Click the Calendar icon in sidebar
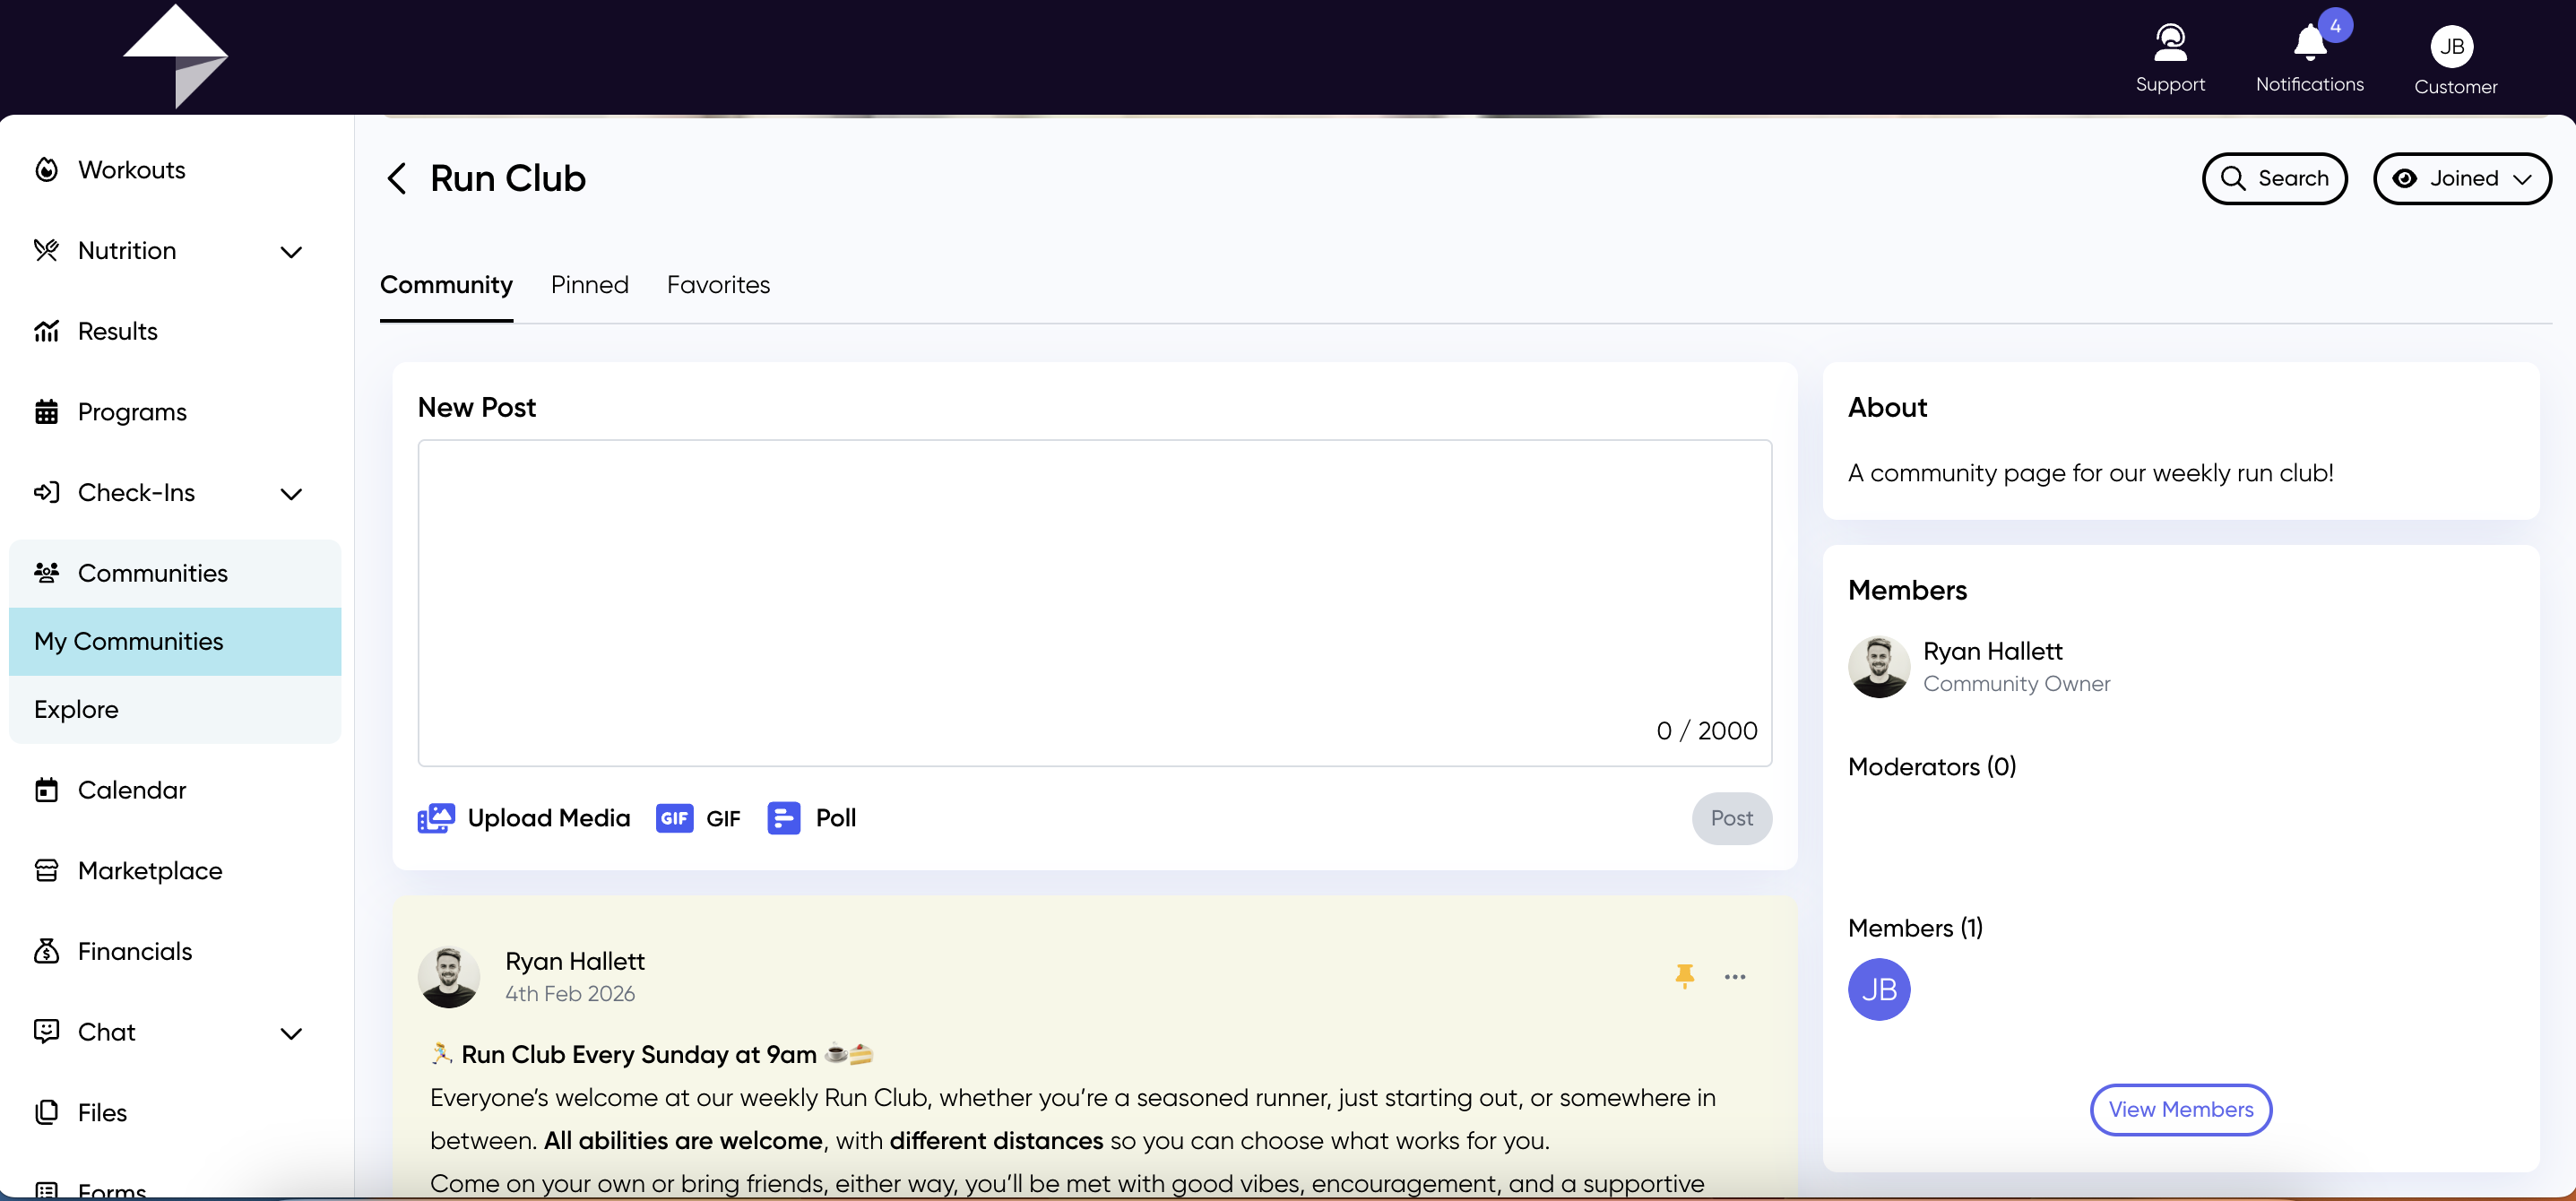Screen dimensions: 2576x1201 (x=46, y=790)
